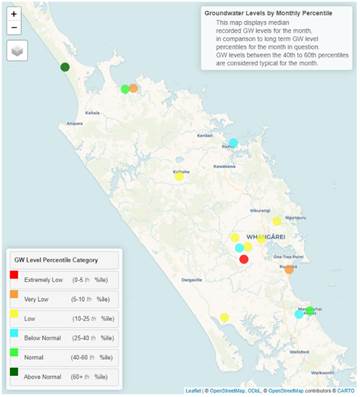Open the map layers control
Screen dimensions: 360x397
coord(17,51)
